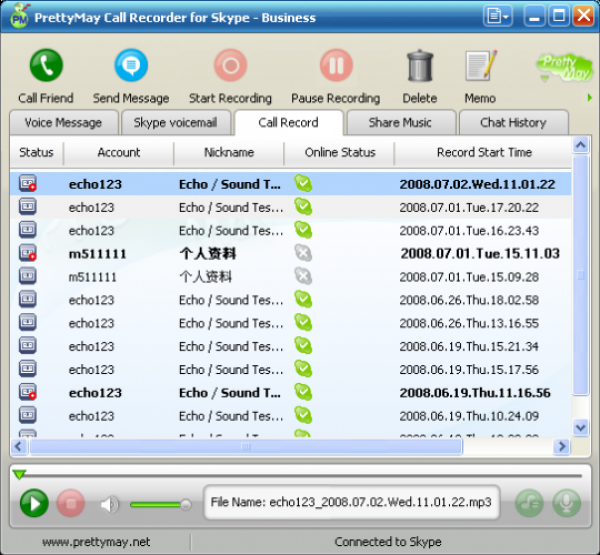Click the Start Recording icon
This screenshot has height=555, width=600.
coord(230,65)
